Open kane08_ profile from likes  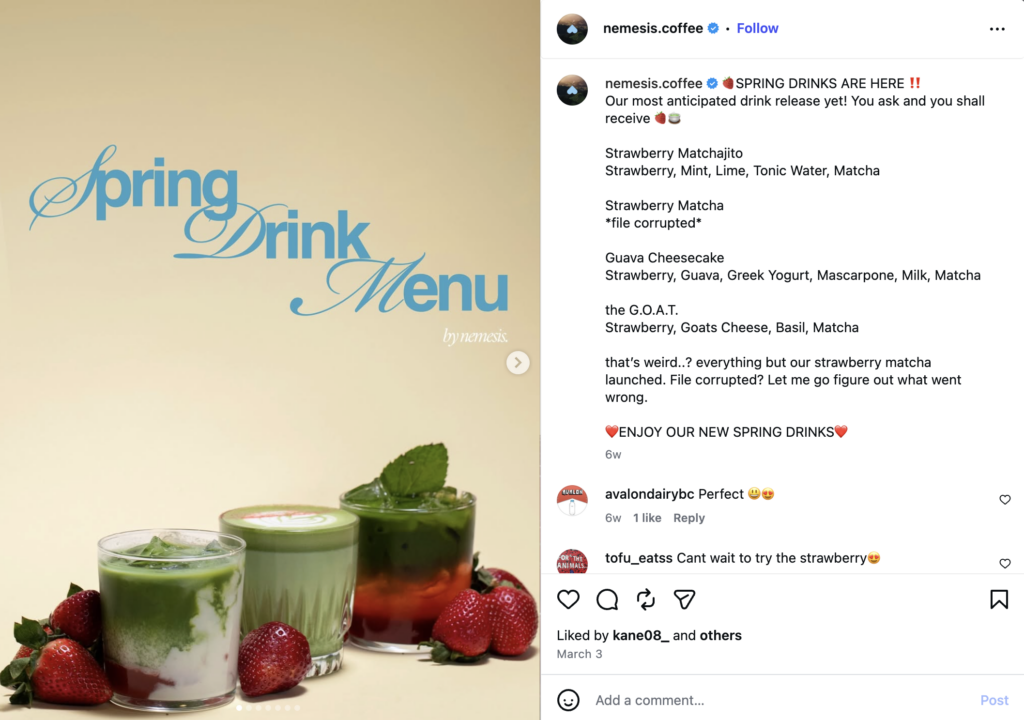(x=640, y=635)
